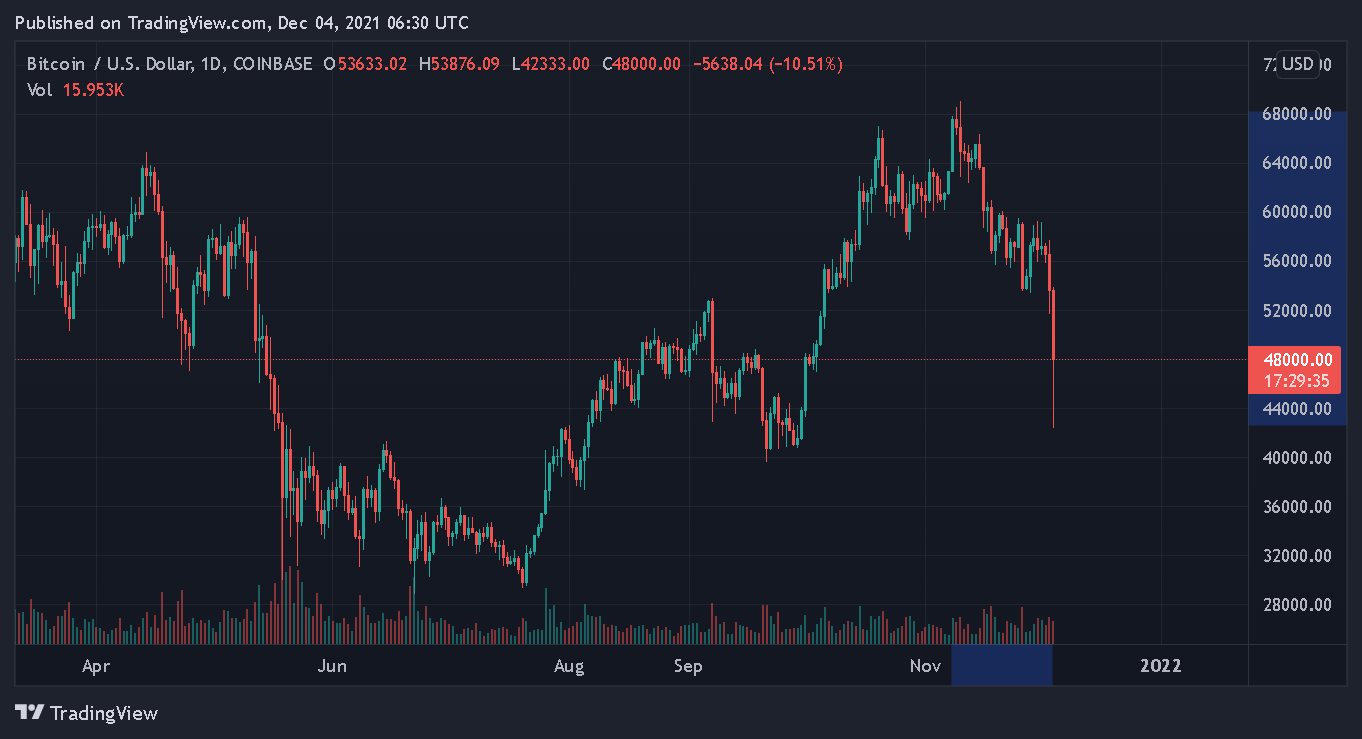Select the Nov label on time axis

pyautogui.click(x=927, y=666)
